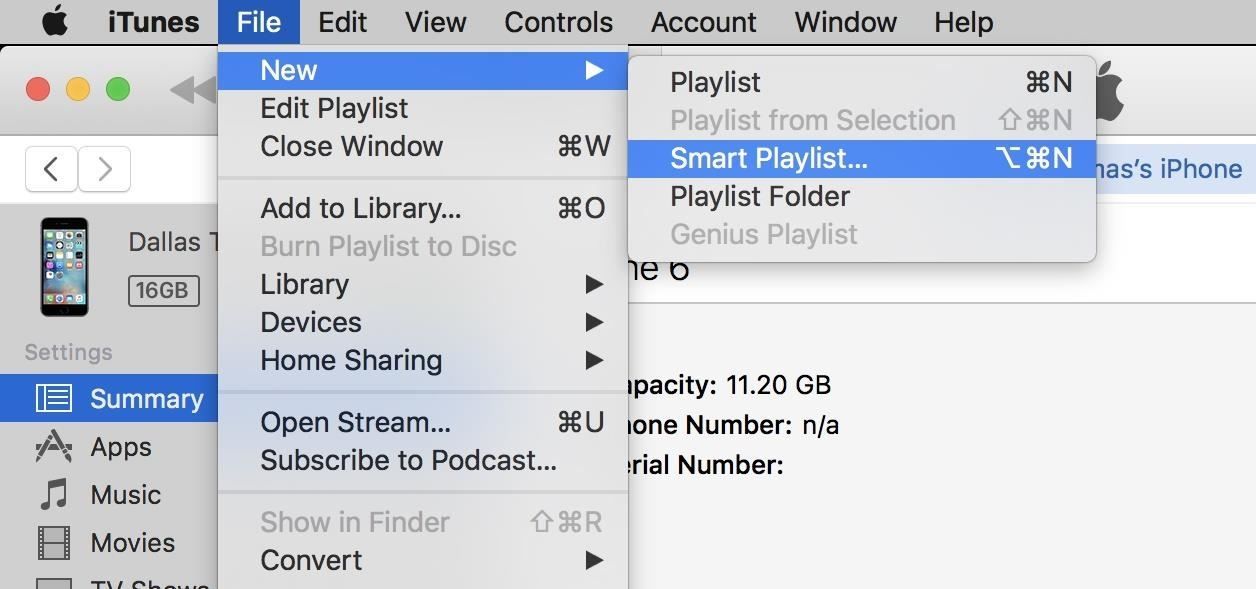Open the Apple menu
This screenshot has height=589, width=1256.
coord(52,21)
